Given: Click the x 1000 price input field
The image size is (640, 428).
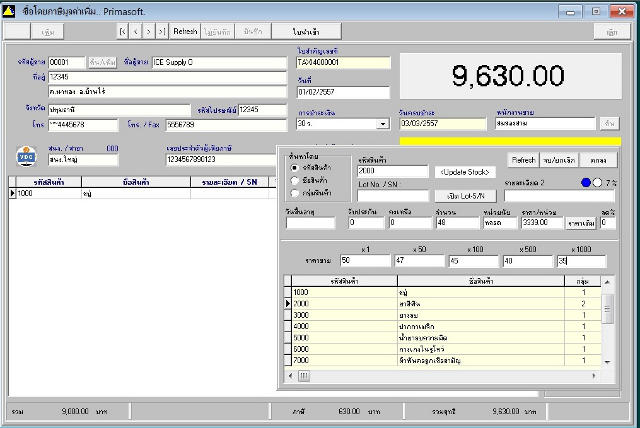Looking at the screenshot, I should point(581,261).
